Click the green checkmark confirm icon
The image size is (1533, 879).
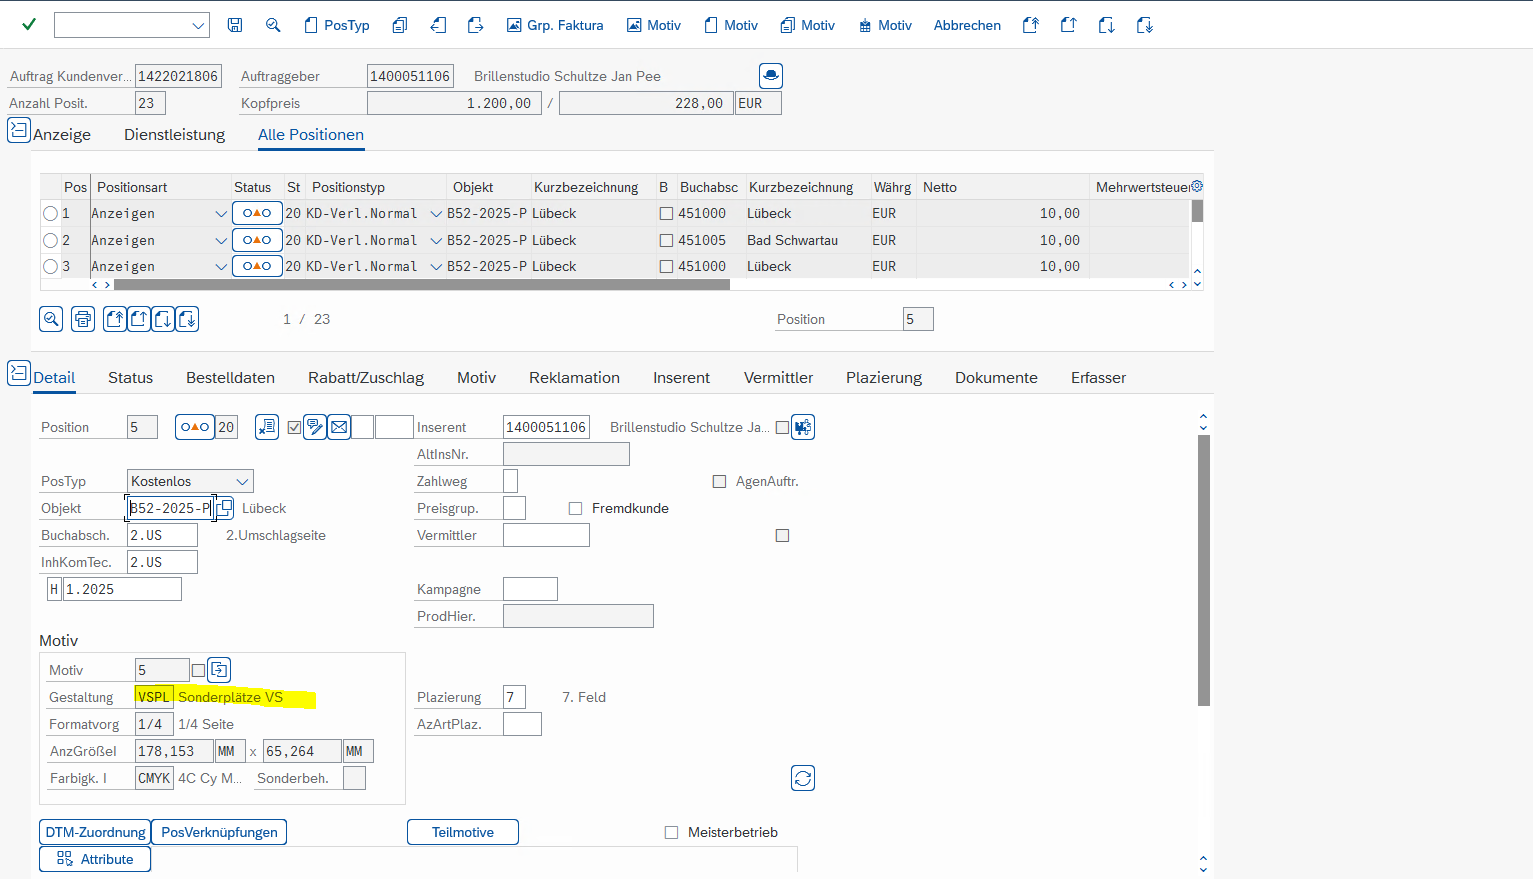click(29, 25)
